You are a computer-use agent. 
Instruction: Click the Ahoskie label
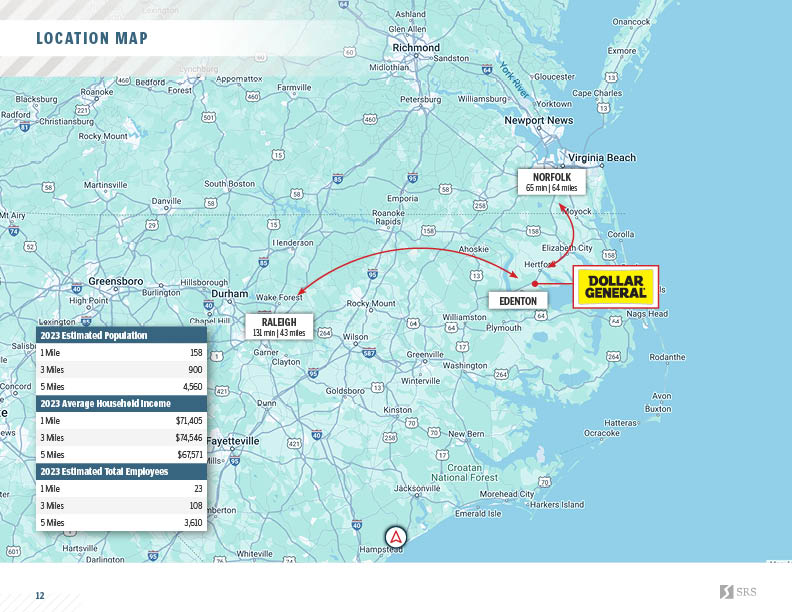(x=474, y=249)
